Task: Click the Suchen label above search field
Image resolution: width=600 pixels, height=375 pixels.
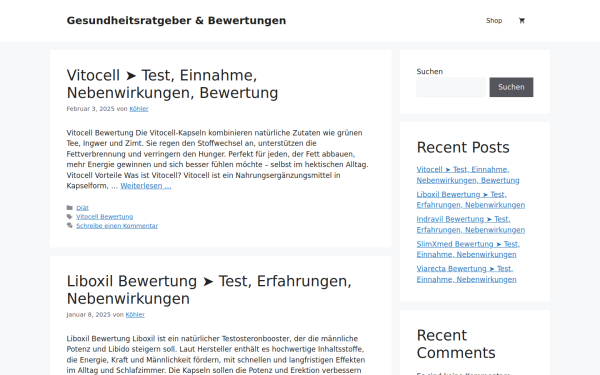Action: pos(430,72)
